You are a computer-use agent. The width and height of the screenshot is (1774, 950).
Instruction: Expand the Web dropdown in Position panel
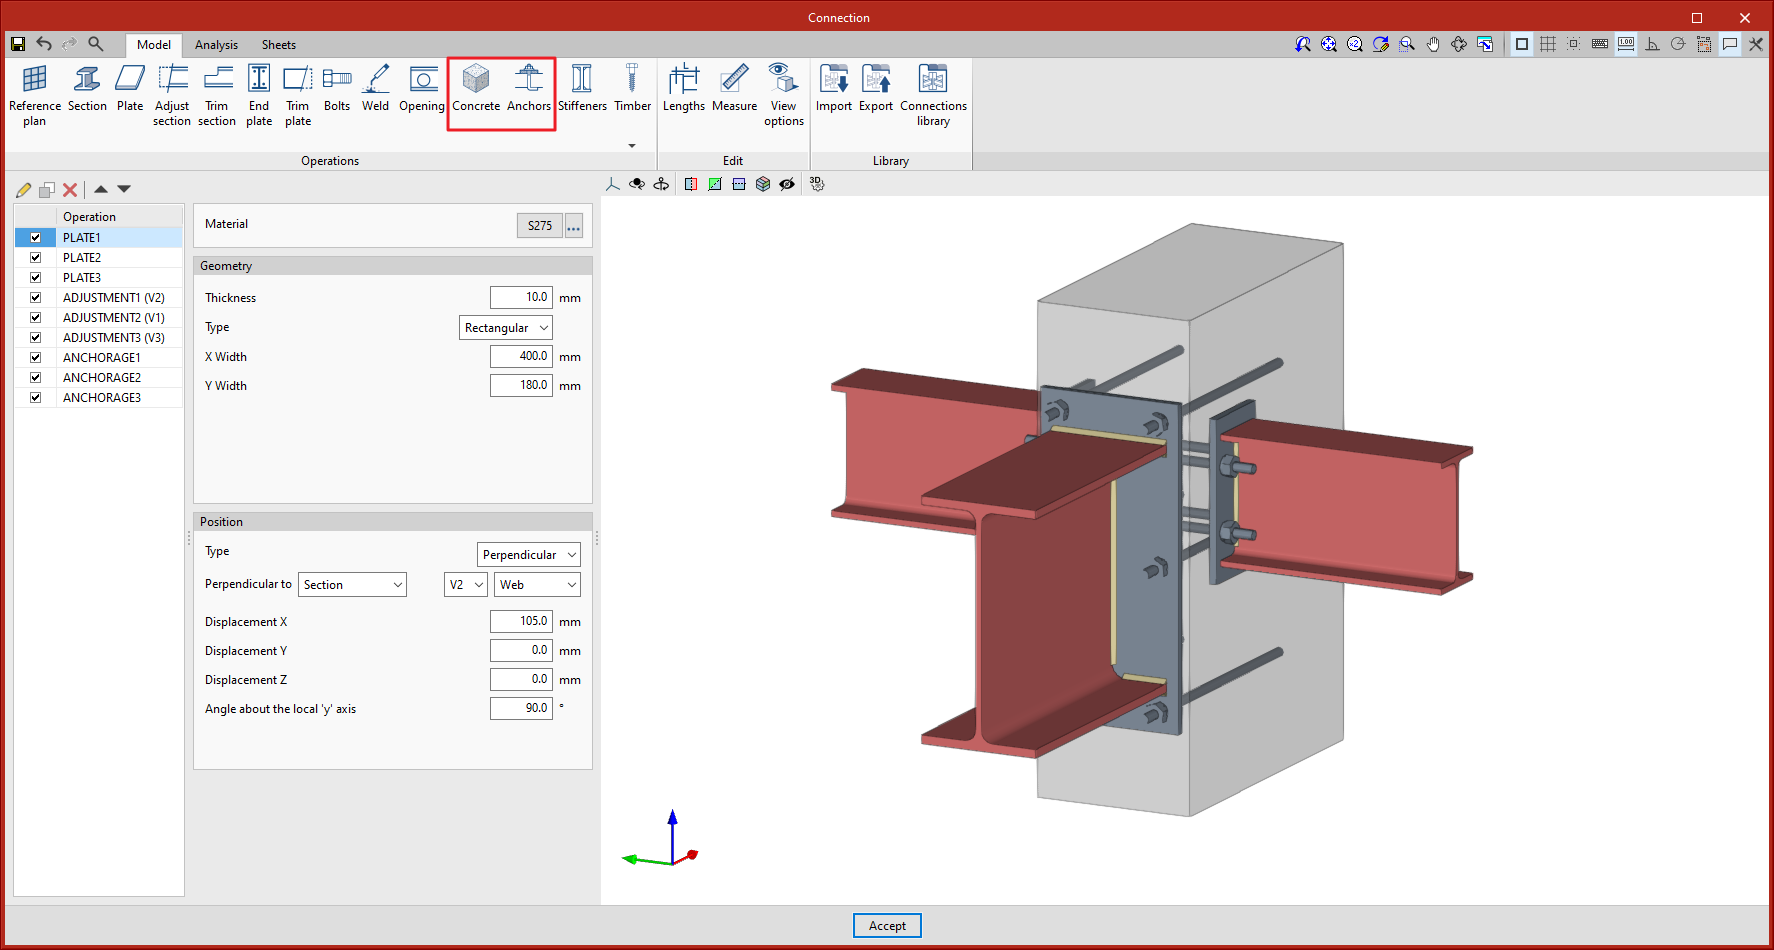[x=537, y=584]
